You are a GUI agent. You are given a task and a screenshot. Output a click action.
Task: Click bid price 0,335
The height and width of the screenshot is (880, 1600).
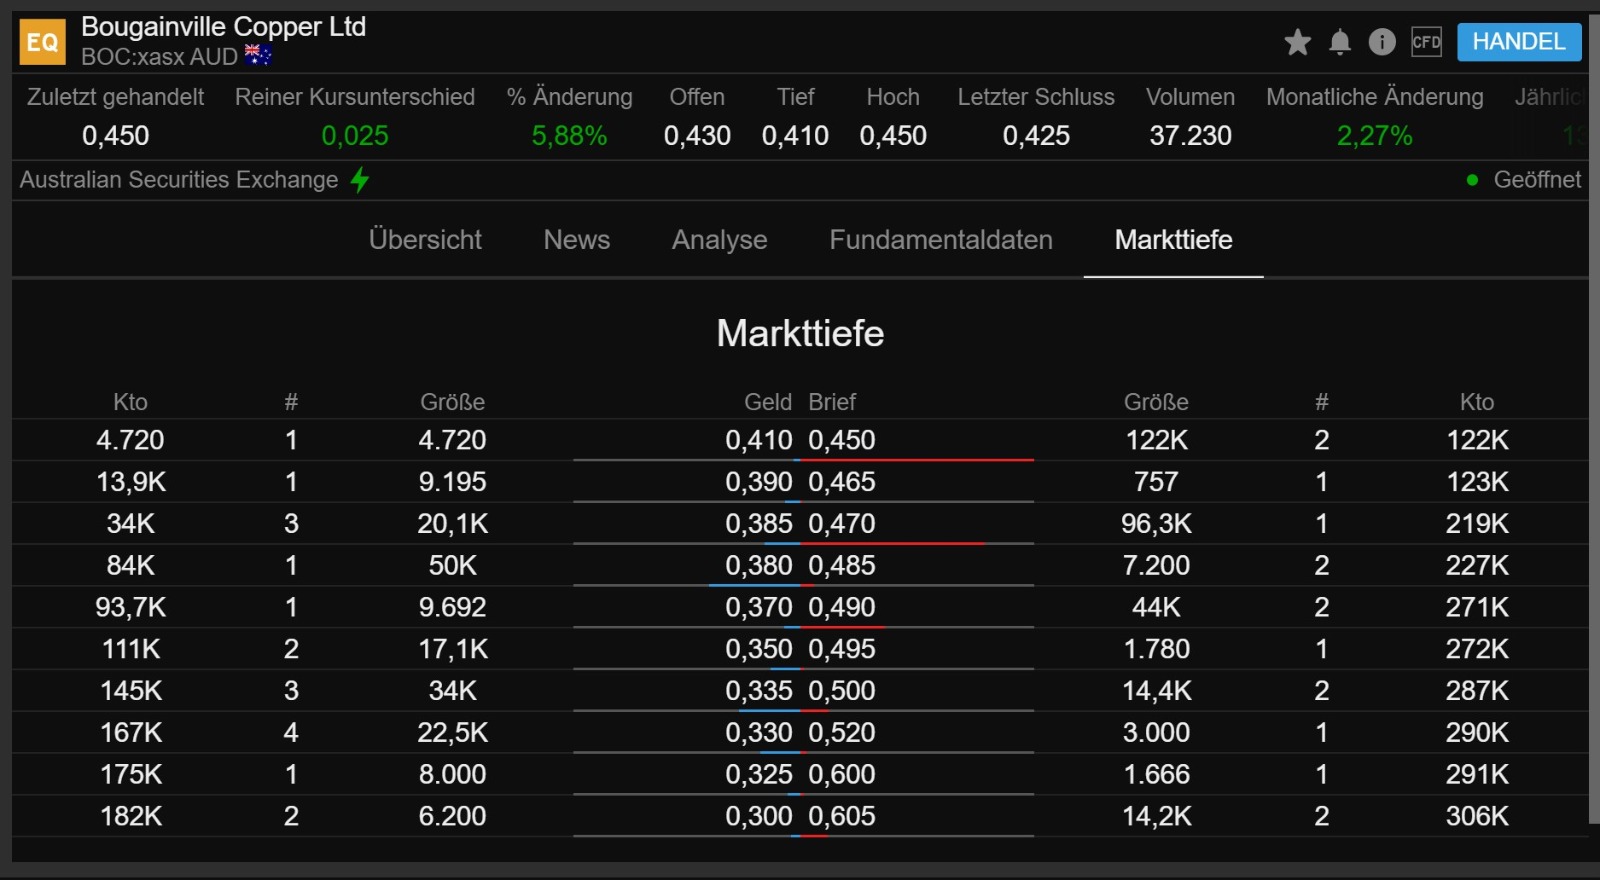(x=759, y=691)
